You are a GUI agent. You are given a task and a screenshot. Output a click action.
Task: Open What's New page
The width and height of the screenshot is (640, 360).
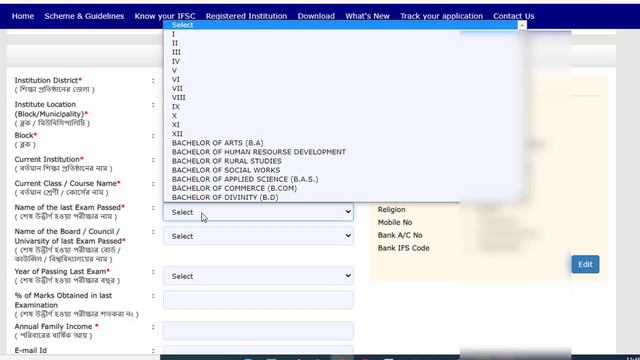[x=367, y=16]
